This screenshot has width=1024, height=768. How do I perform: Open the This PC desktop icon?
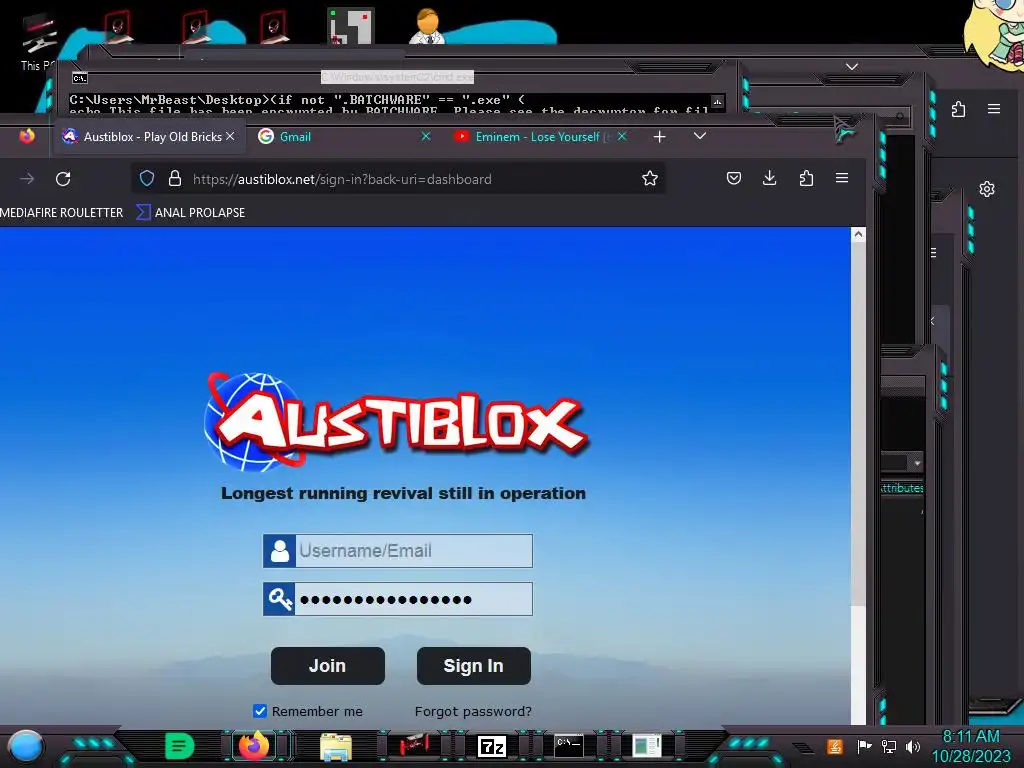tap(39, 40)
